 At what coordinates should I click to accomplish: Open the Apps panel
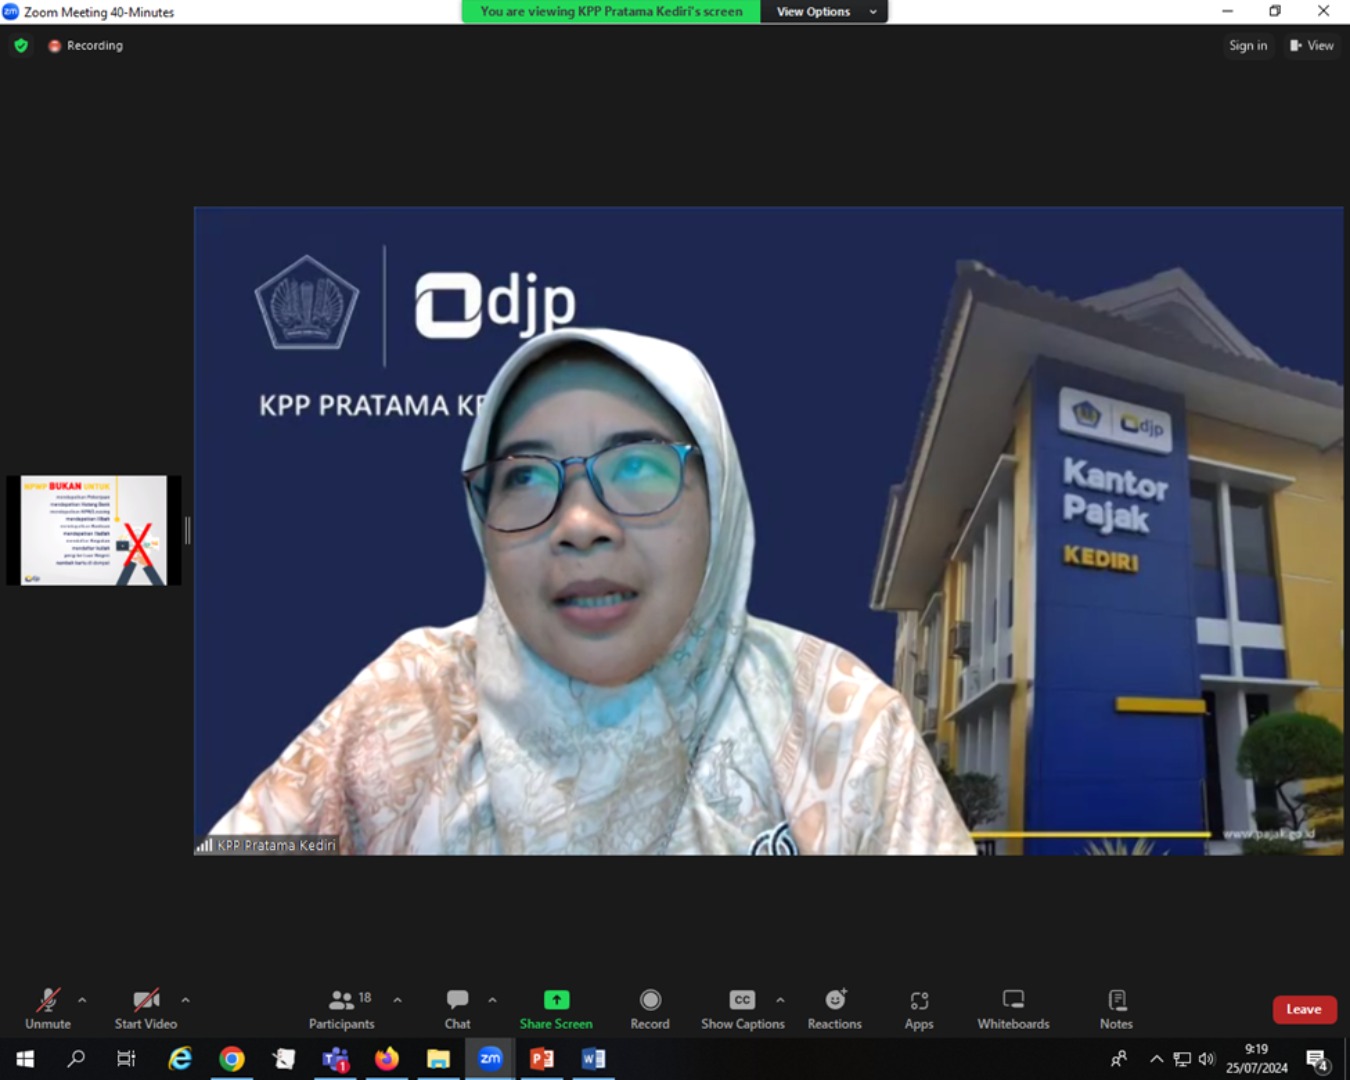coord(918,1008)
